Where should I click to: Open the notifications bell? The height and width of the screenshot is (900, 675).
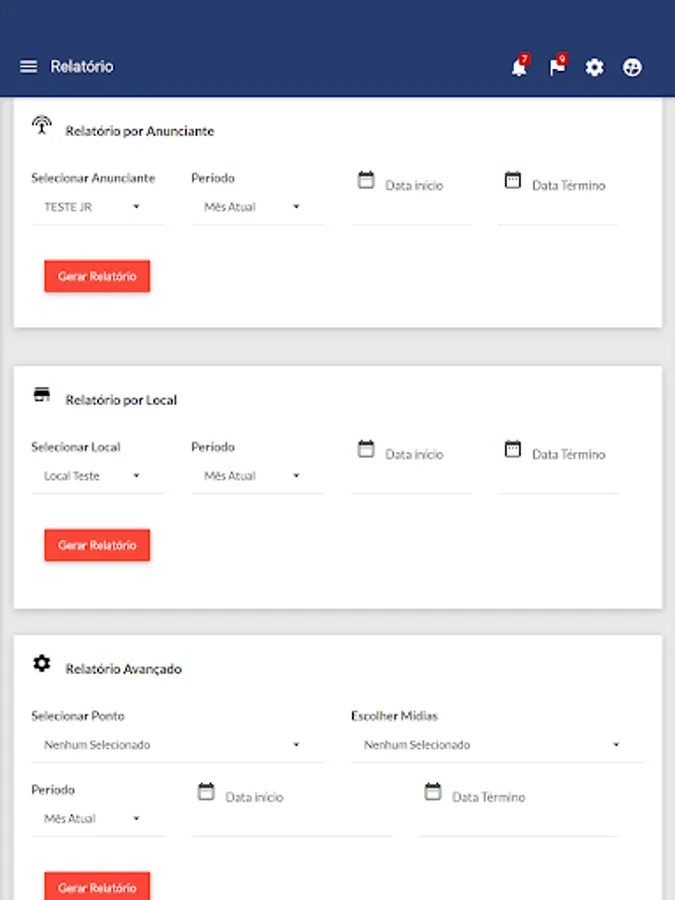click(518, 68)
